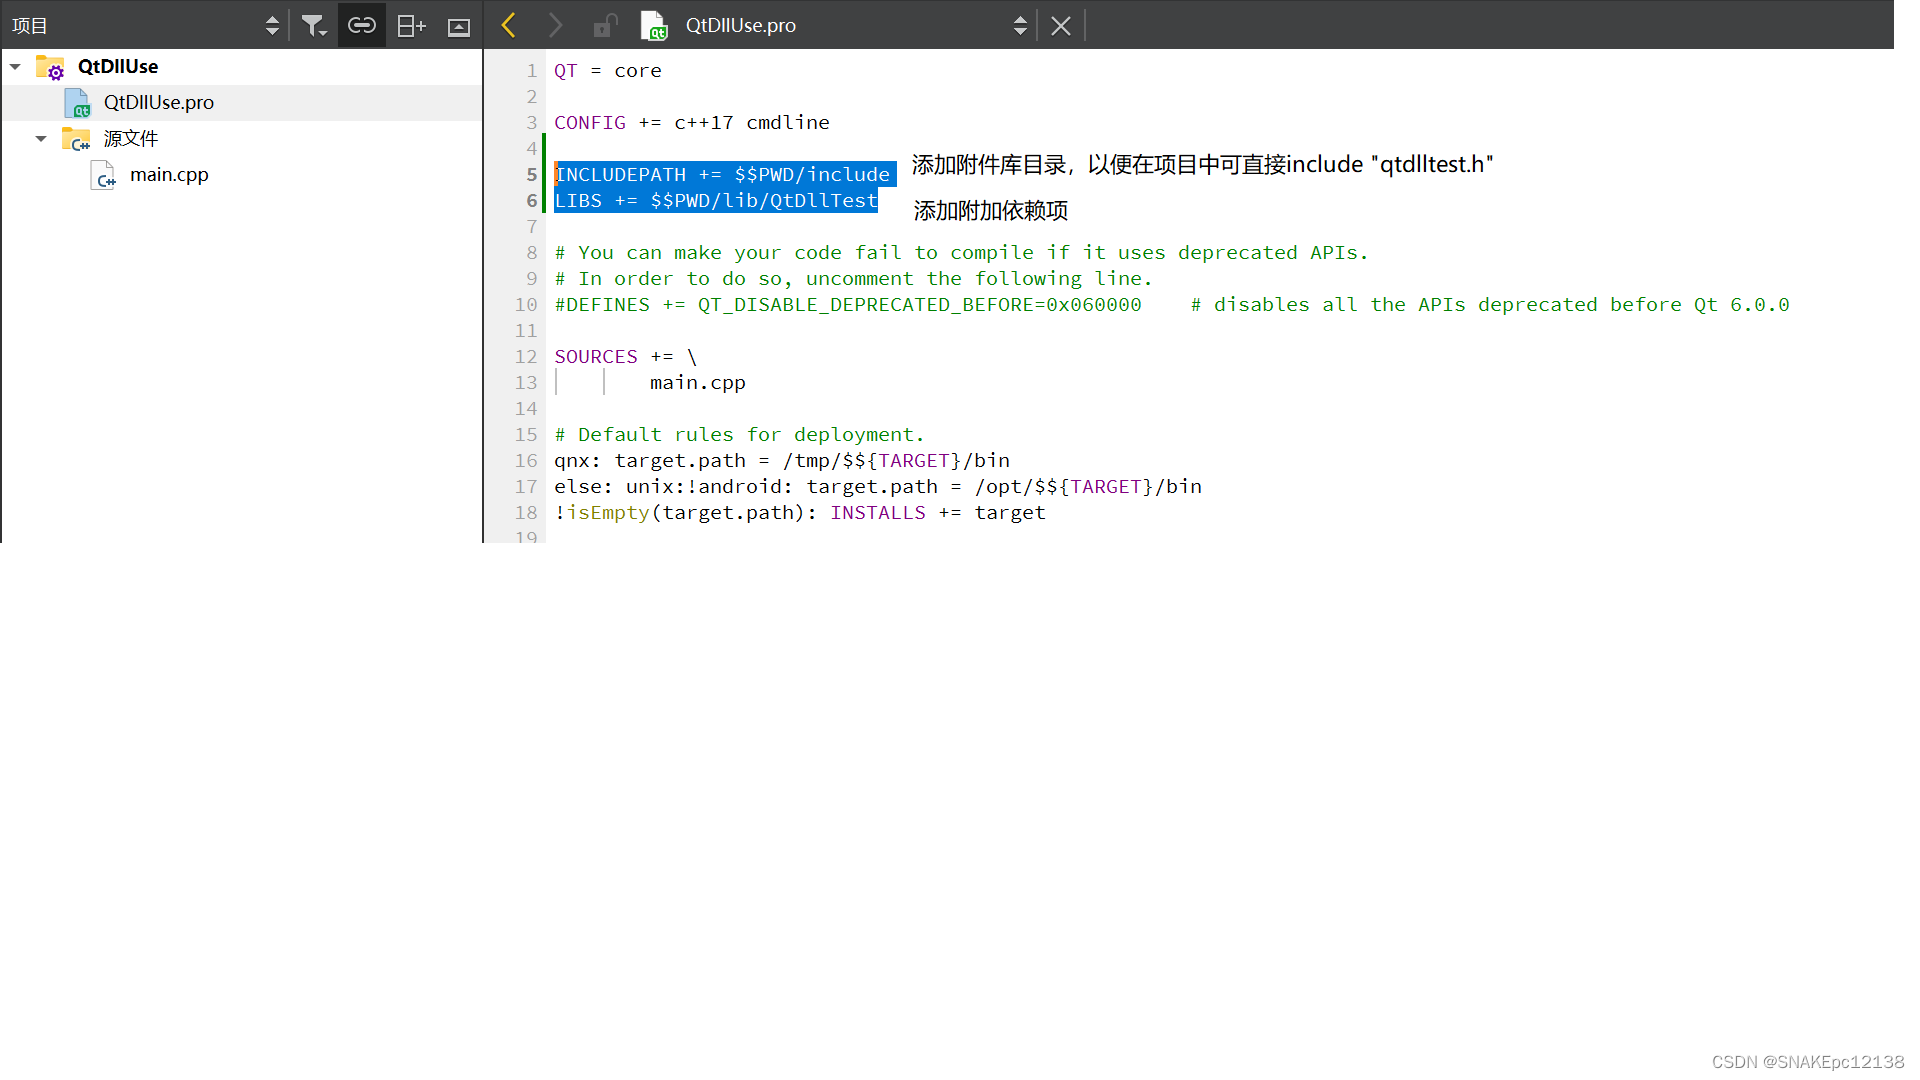
Task: Click the 源文件 folder icon
Action: [76, 139]
